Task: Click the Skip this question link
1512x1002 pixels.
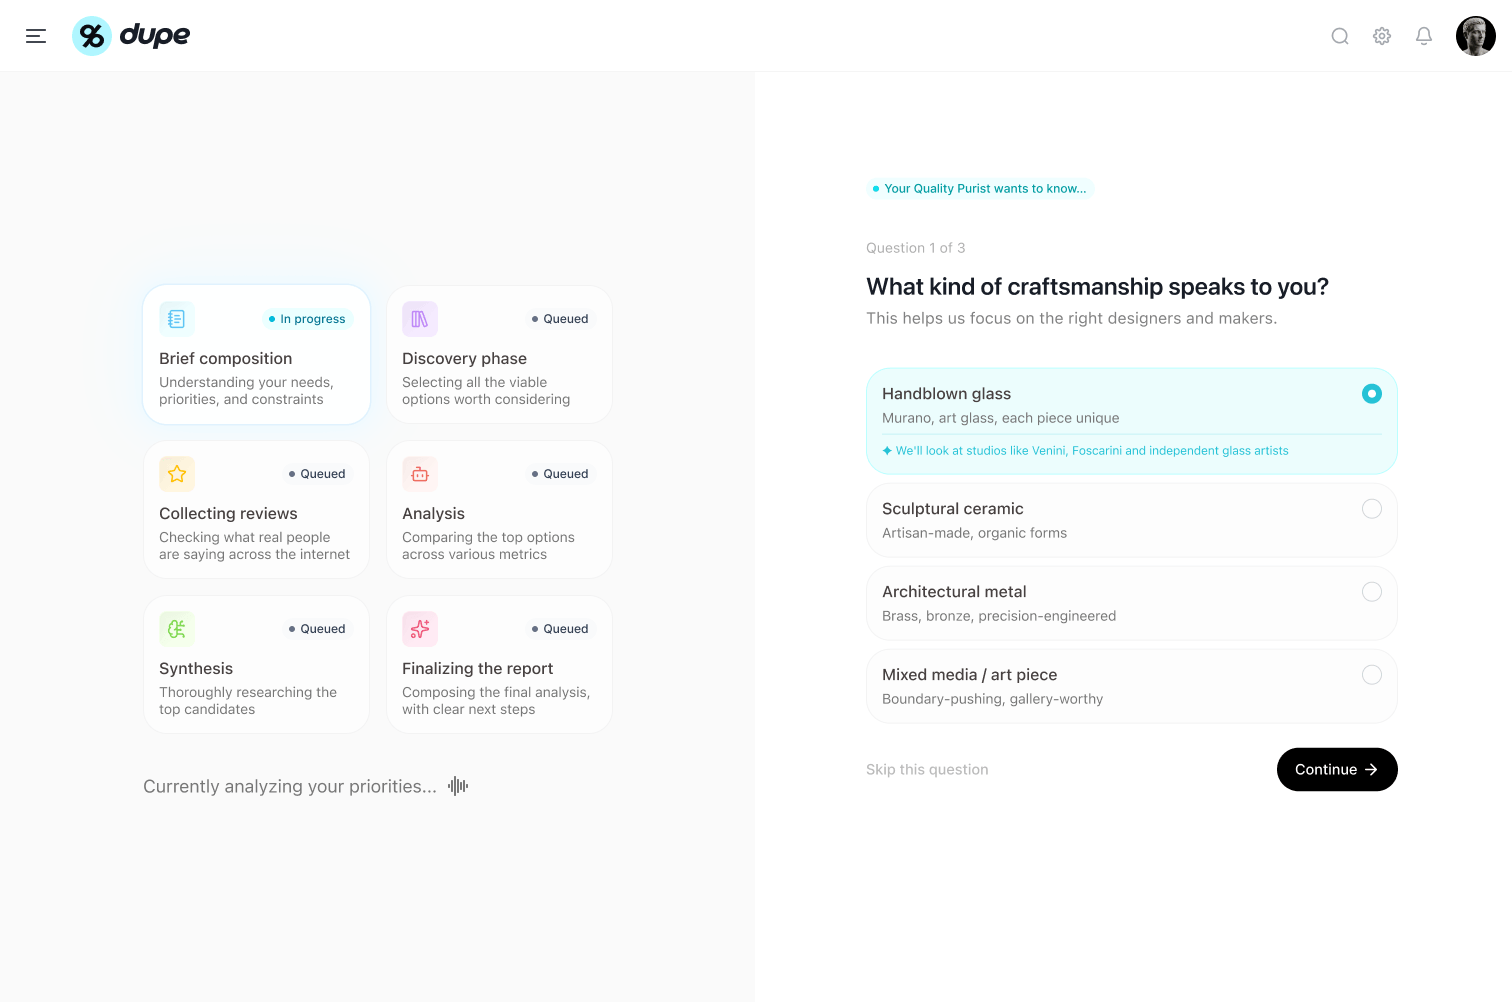Action: (x=927, y=770)
